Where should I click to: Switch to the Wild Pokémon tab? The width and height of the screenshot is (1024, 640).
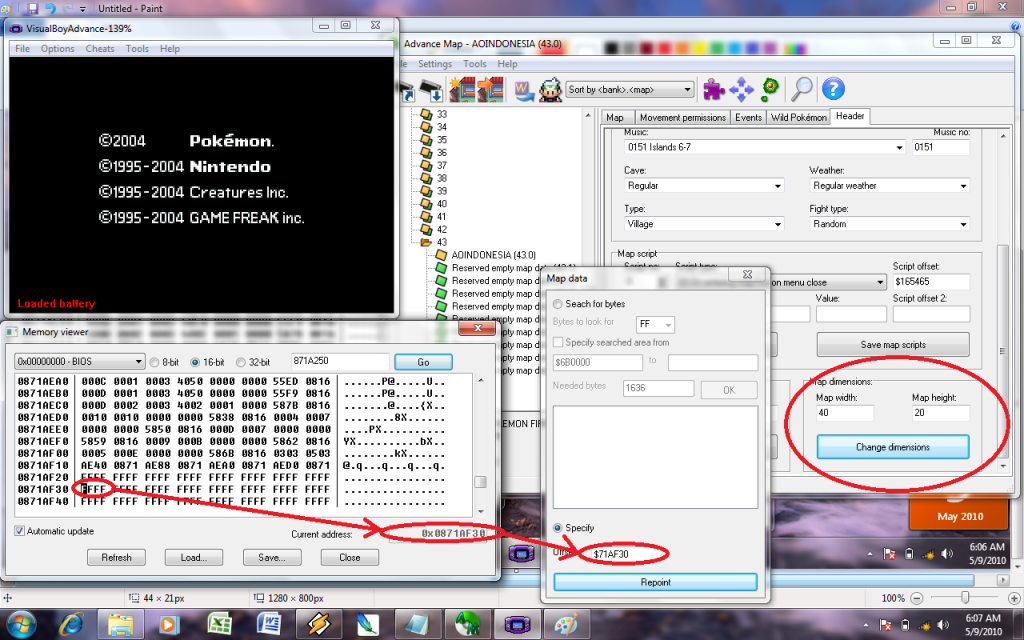click(x=798, y=118)
